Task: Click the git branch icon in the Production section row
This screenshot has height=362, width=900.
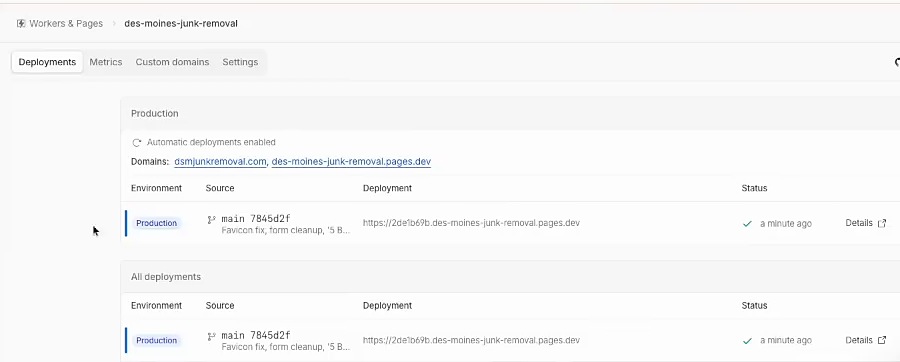Action: tap(211, 219)
